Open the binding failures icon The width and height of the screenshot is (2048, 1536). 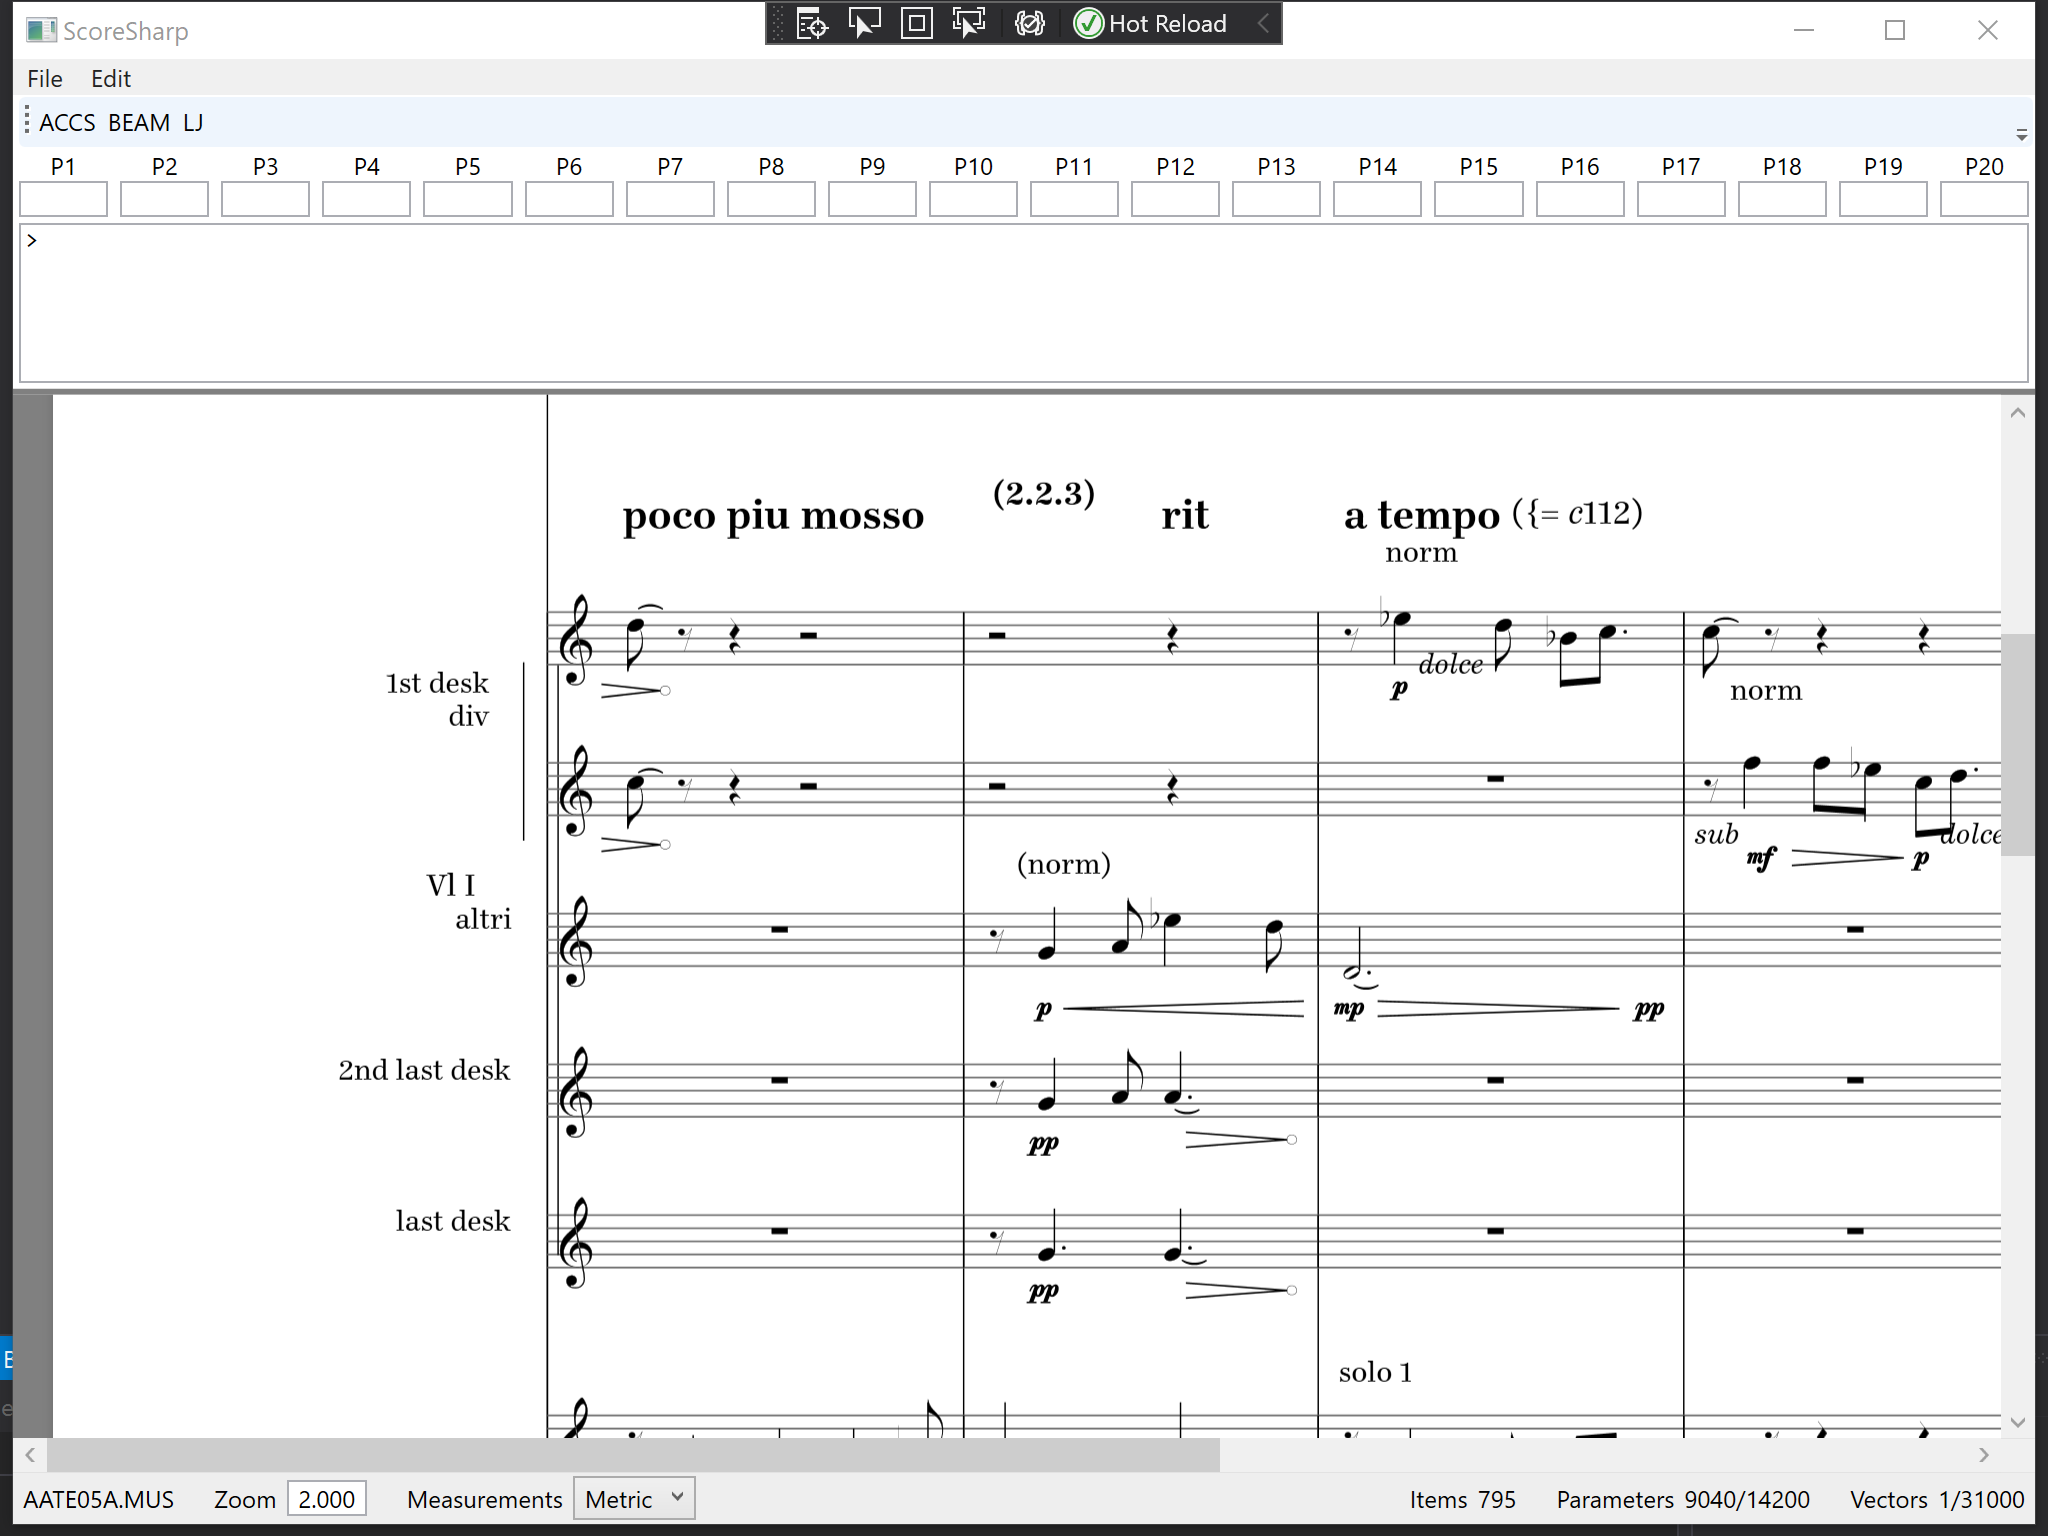pos(1029,23)
